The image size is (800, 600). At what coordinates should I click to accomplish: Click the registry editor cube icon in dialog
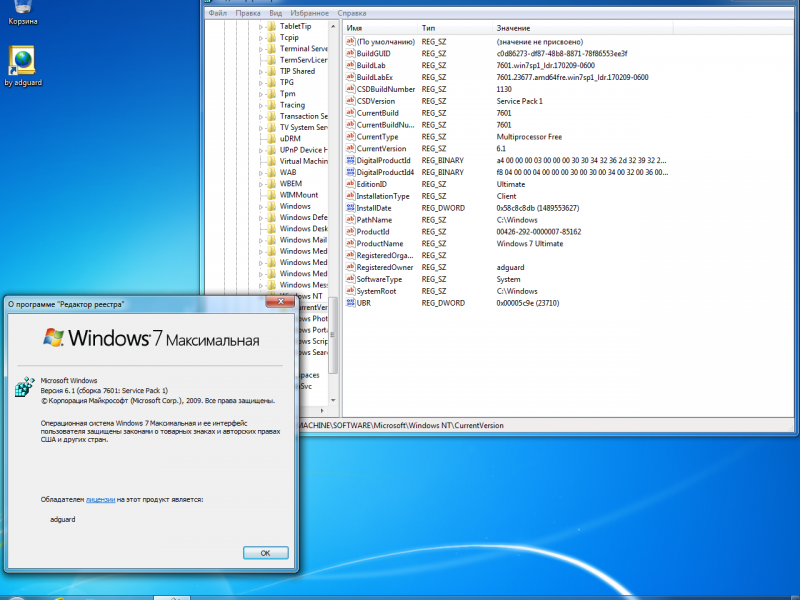tap(24, 387)
